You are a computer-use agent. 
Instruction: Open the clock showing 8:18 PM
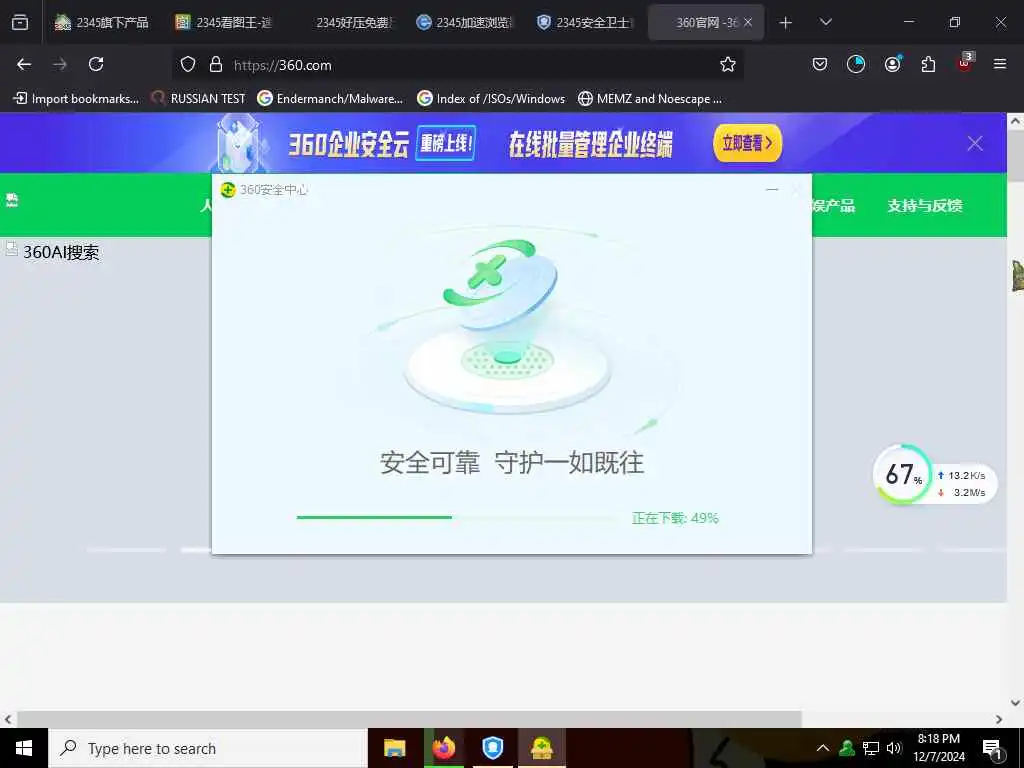939,748
